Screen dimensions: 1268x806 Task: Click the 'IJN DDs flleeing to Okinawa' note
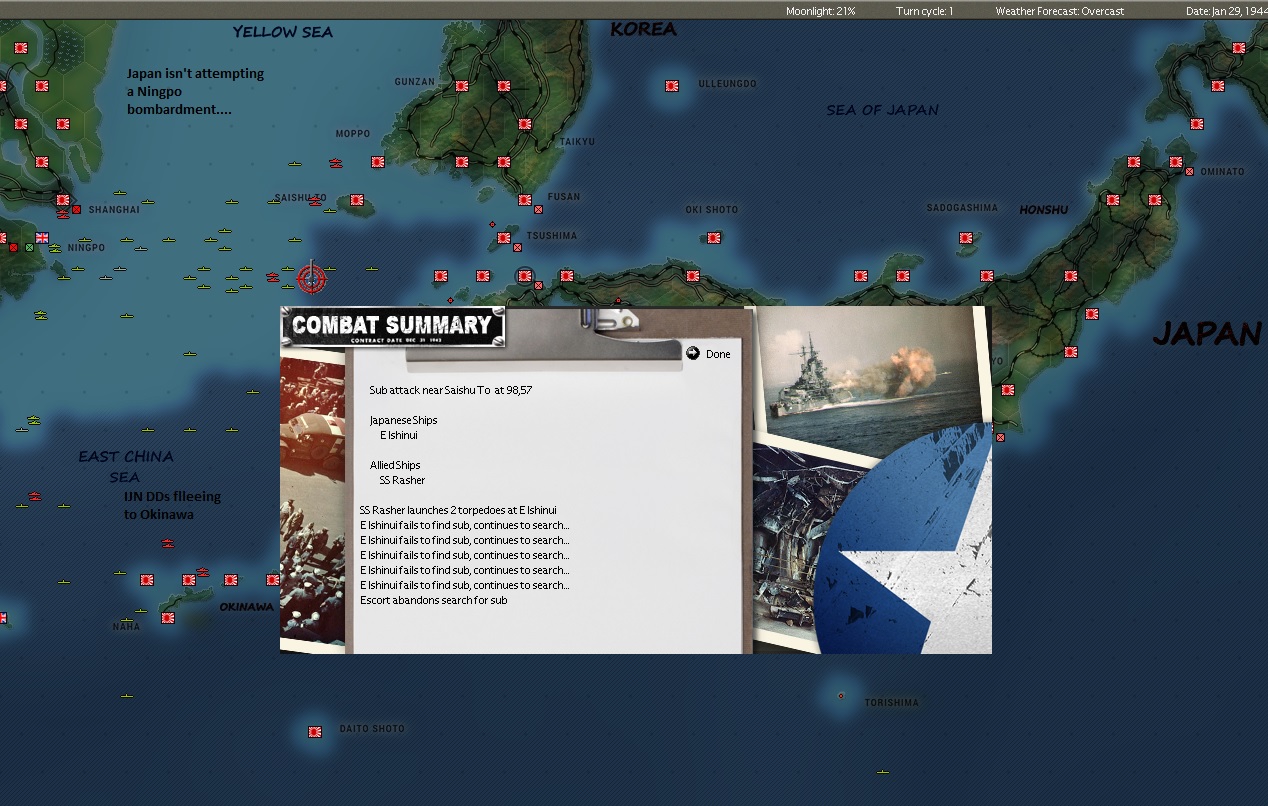tap(172, 505)
